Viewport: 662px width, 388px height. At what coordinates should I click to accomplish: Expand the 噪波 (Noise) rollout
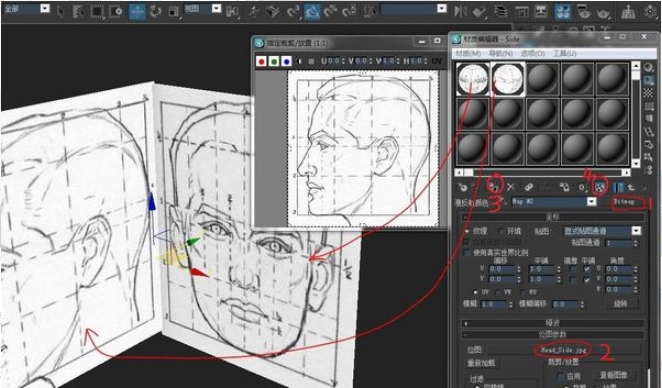(553, 323)
